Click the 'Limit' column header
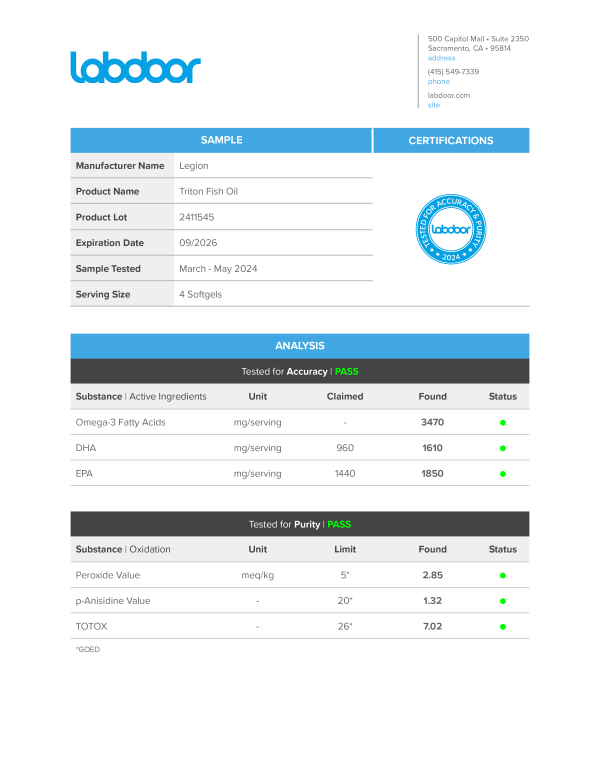The height and width of the screenshot is (776, 600). point(345,549)
